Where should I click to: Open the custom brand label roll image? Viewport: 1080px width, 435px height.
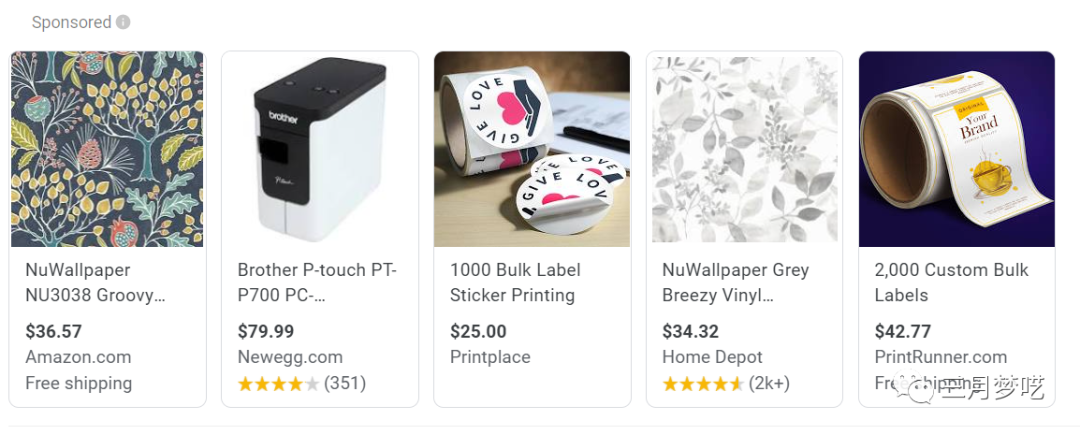956,149
